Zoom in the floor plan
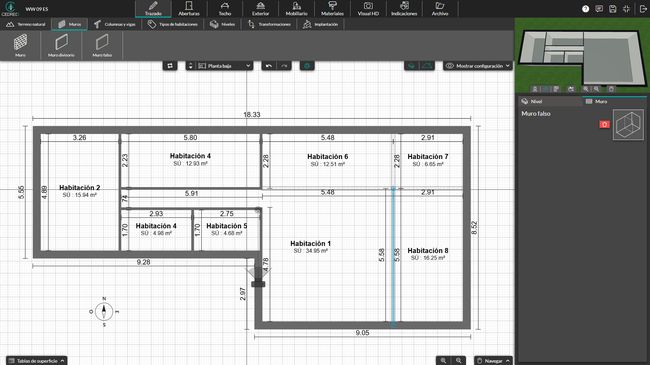650x365 pixels. point(444,360)
